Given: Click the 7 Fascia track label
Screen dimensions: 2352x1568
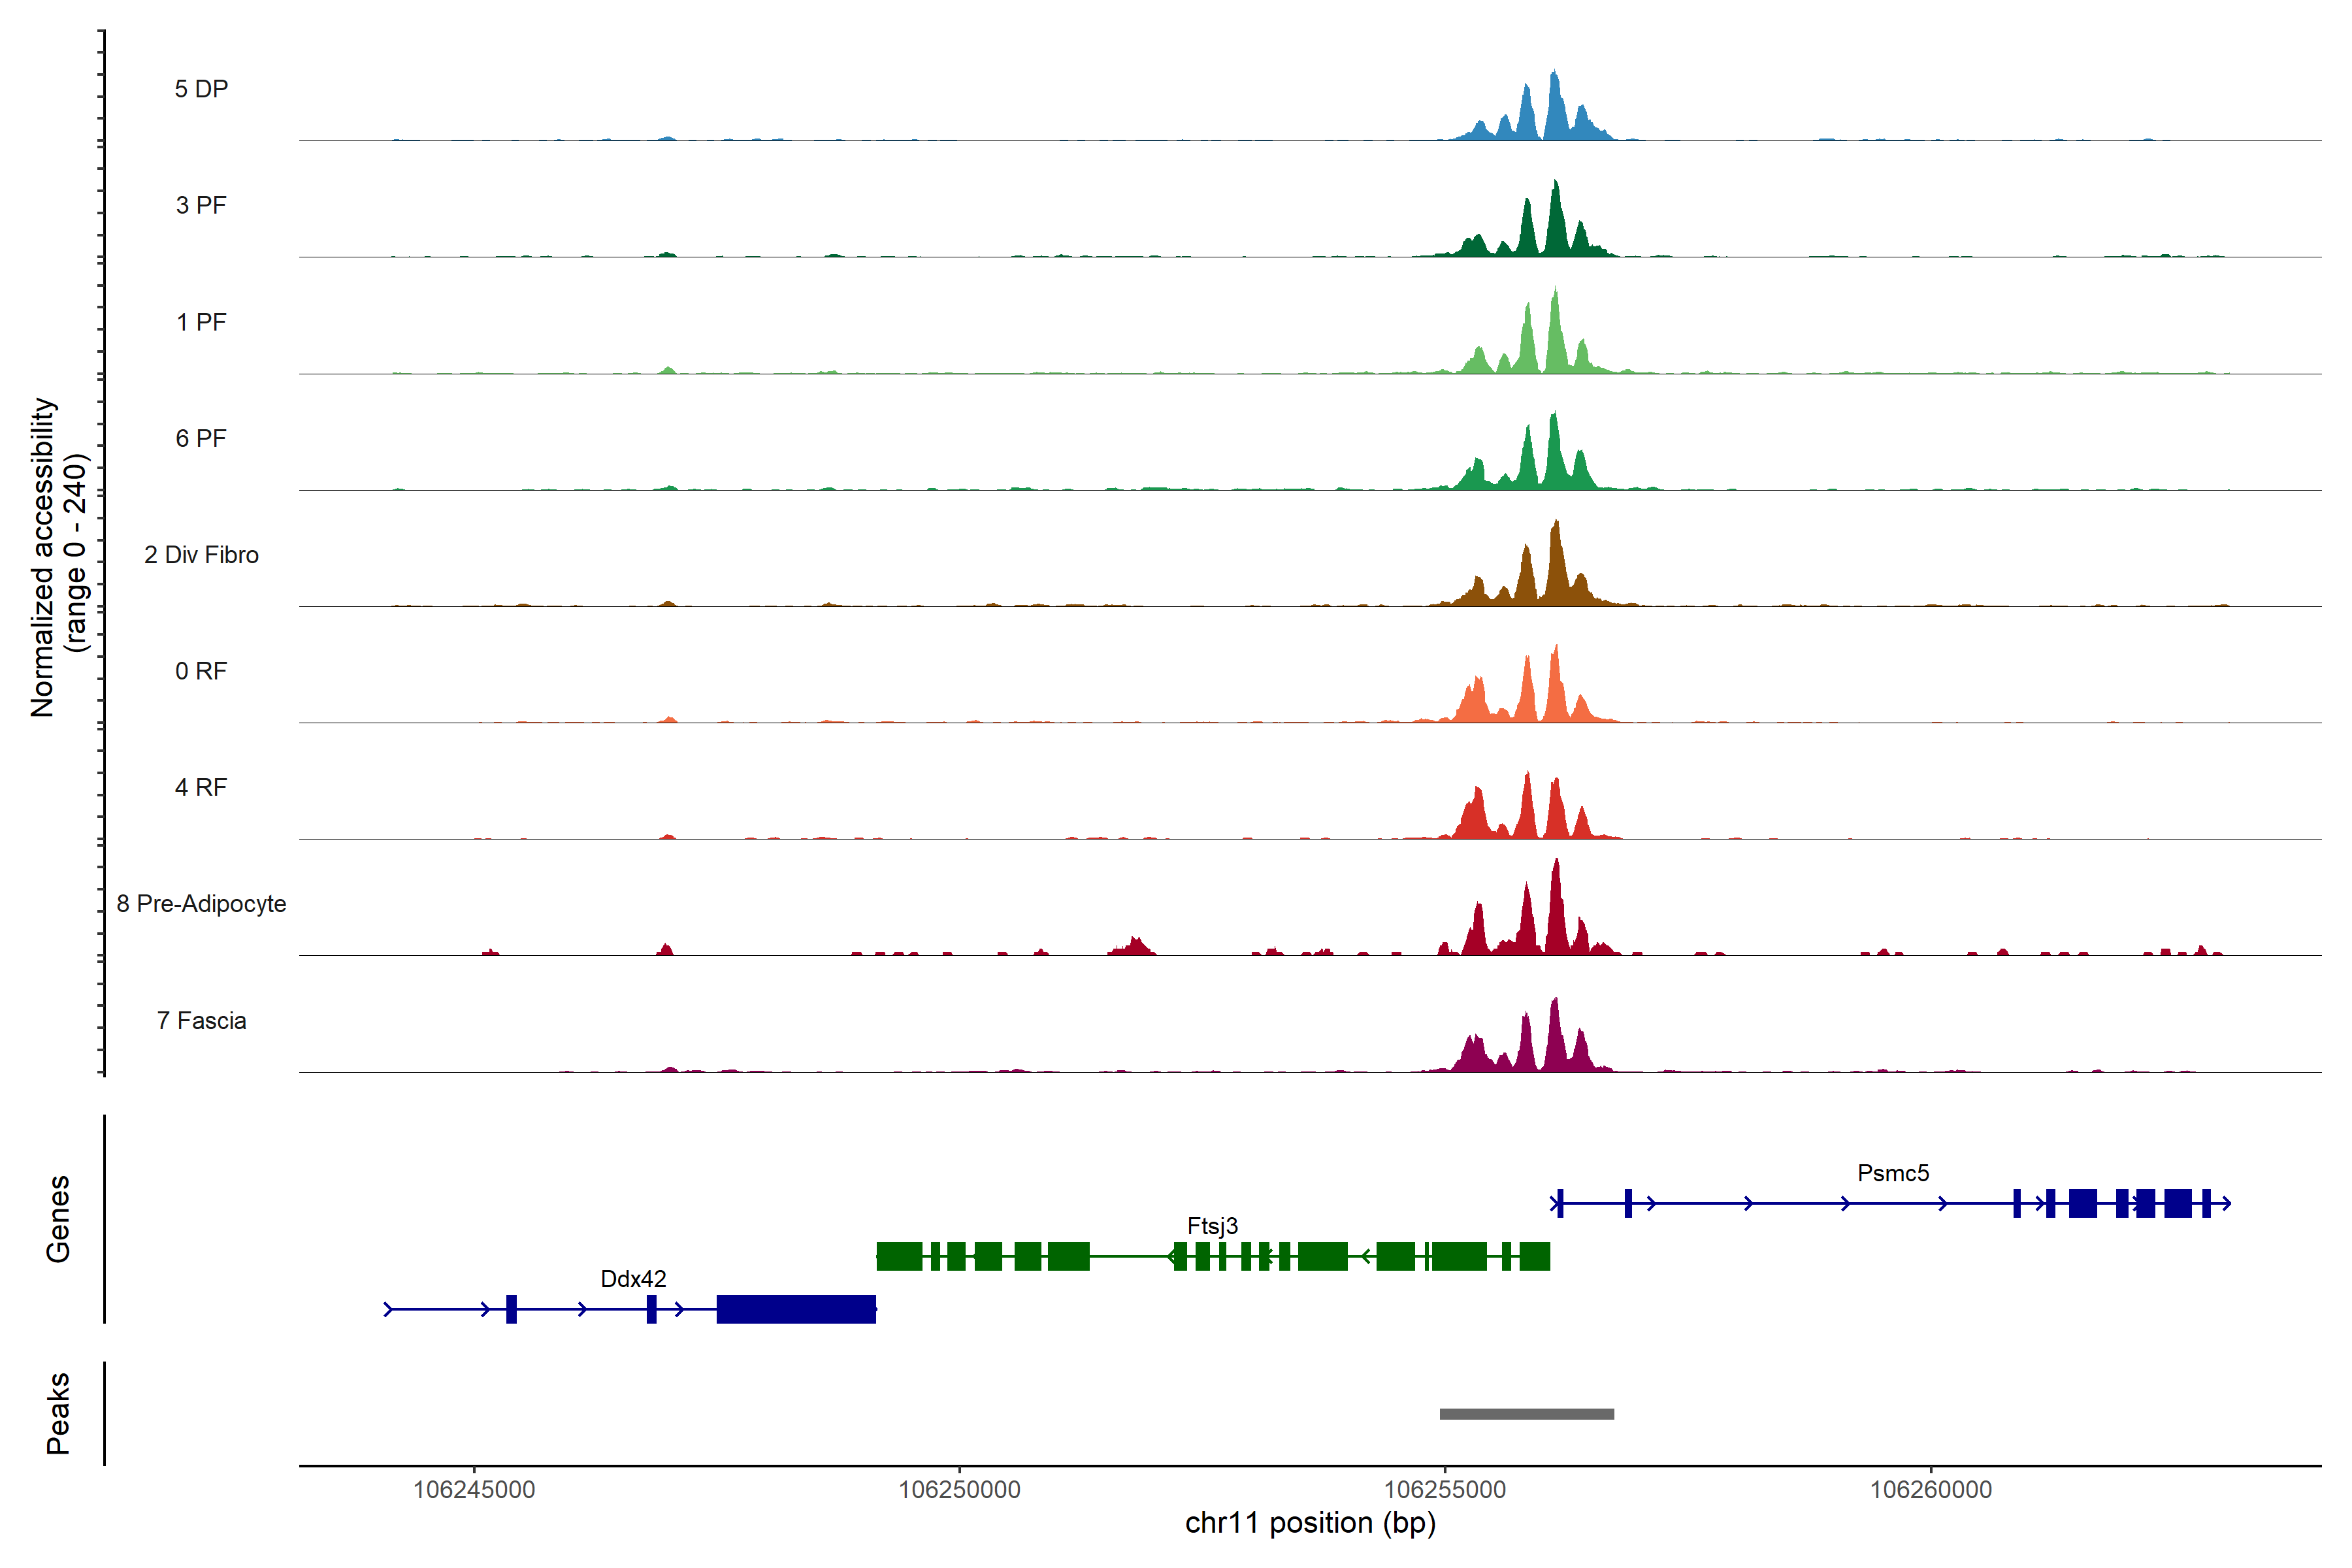Looking at the screenshot, I should point(201,1020).
